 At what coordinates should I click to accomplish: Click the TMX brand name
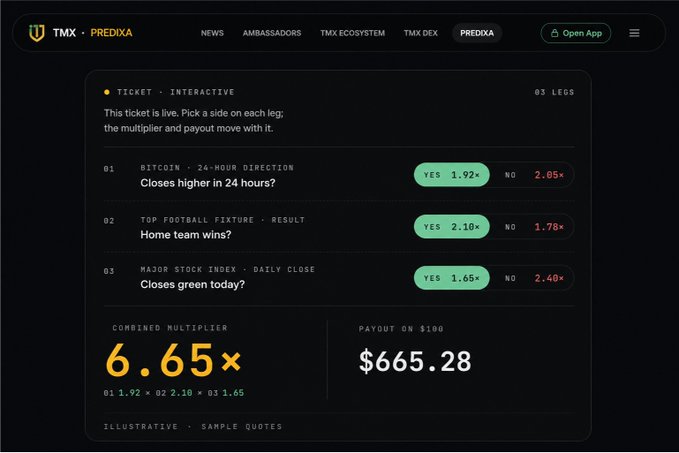pos(64,33)
